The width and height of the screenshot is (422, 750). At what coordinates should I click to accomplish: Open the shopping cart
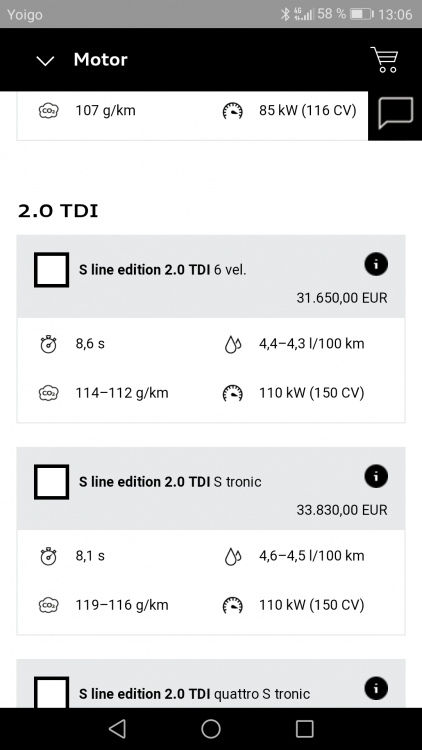coord(384,60)
